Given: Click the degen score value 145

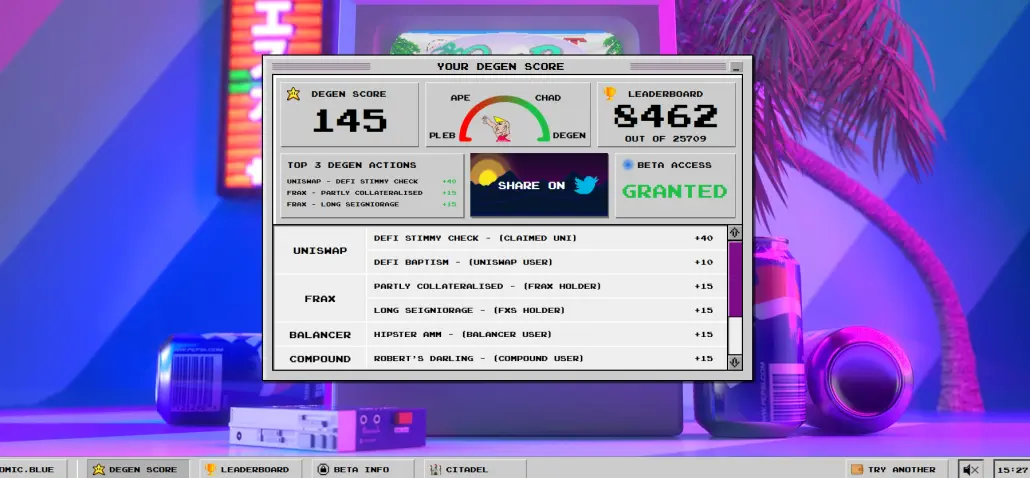Looking at the screenshot, I should (349, 121).
